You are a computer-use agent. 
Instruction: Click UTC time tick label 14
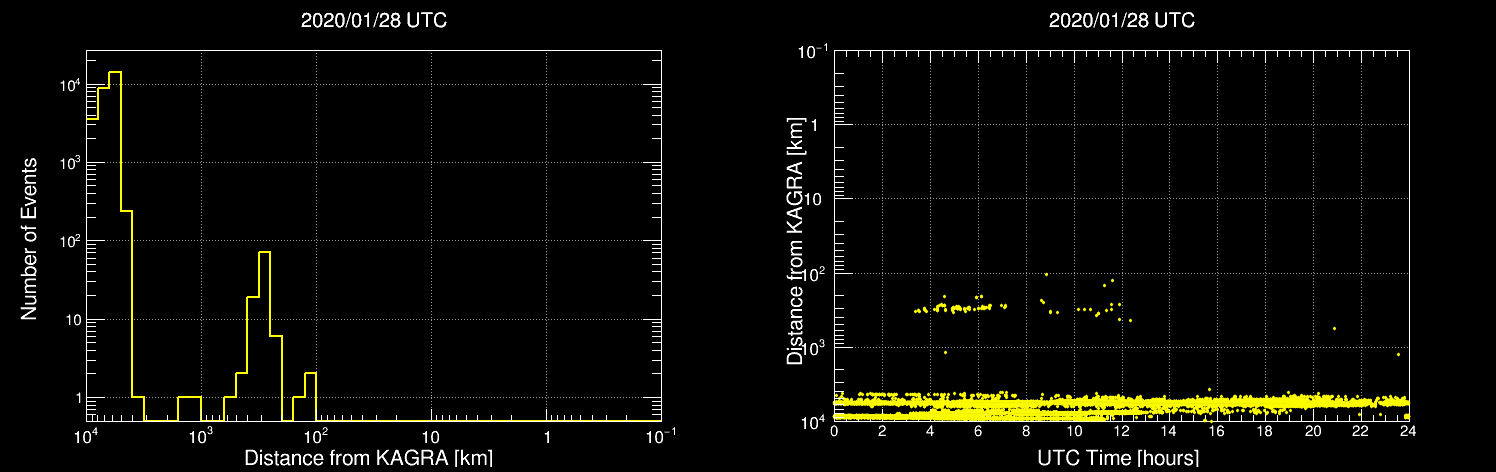[1169, 432]
